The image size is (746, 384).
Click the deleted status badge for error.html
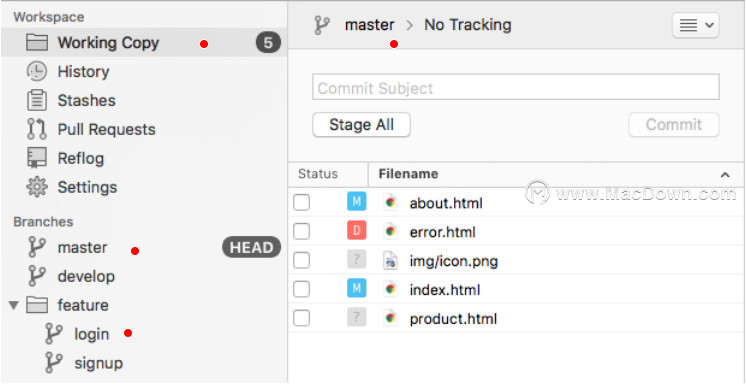point(356,232)
